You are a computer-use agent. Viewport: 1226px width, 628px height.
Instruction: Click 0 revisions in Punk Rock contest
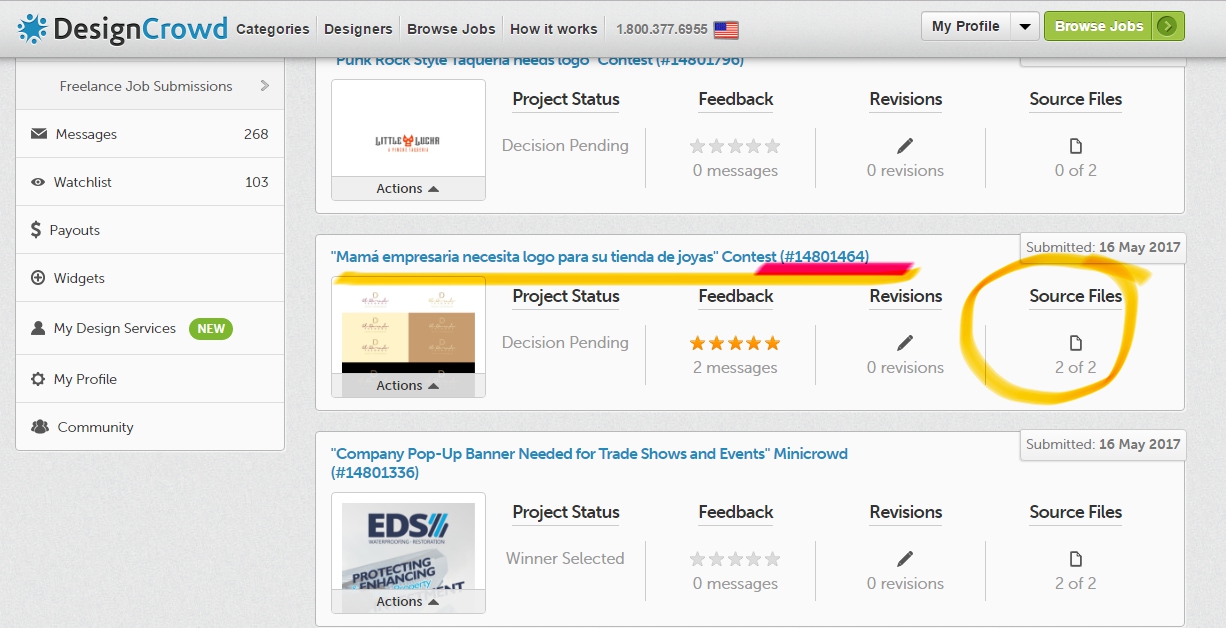905,171
